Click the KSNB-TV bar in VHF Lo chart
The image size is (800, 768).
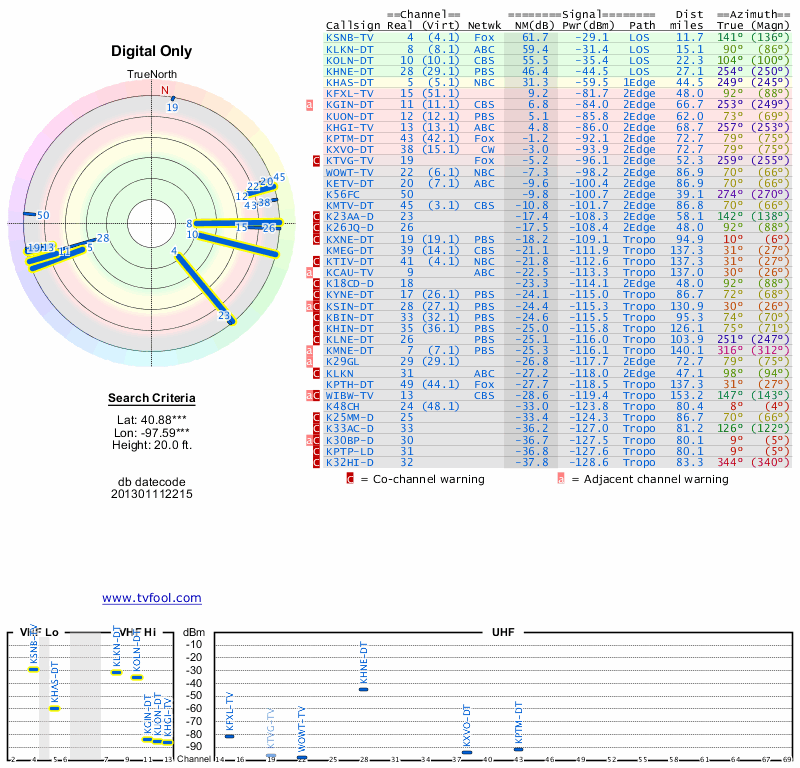click(33, 669)
